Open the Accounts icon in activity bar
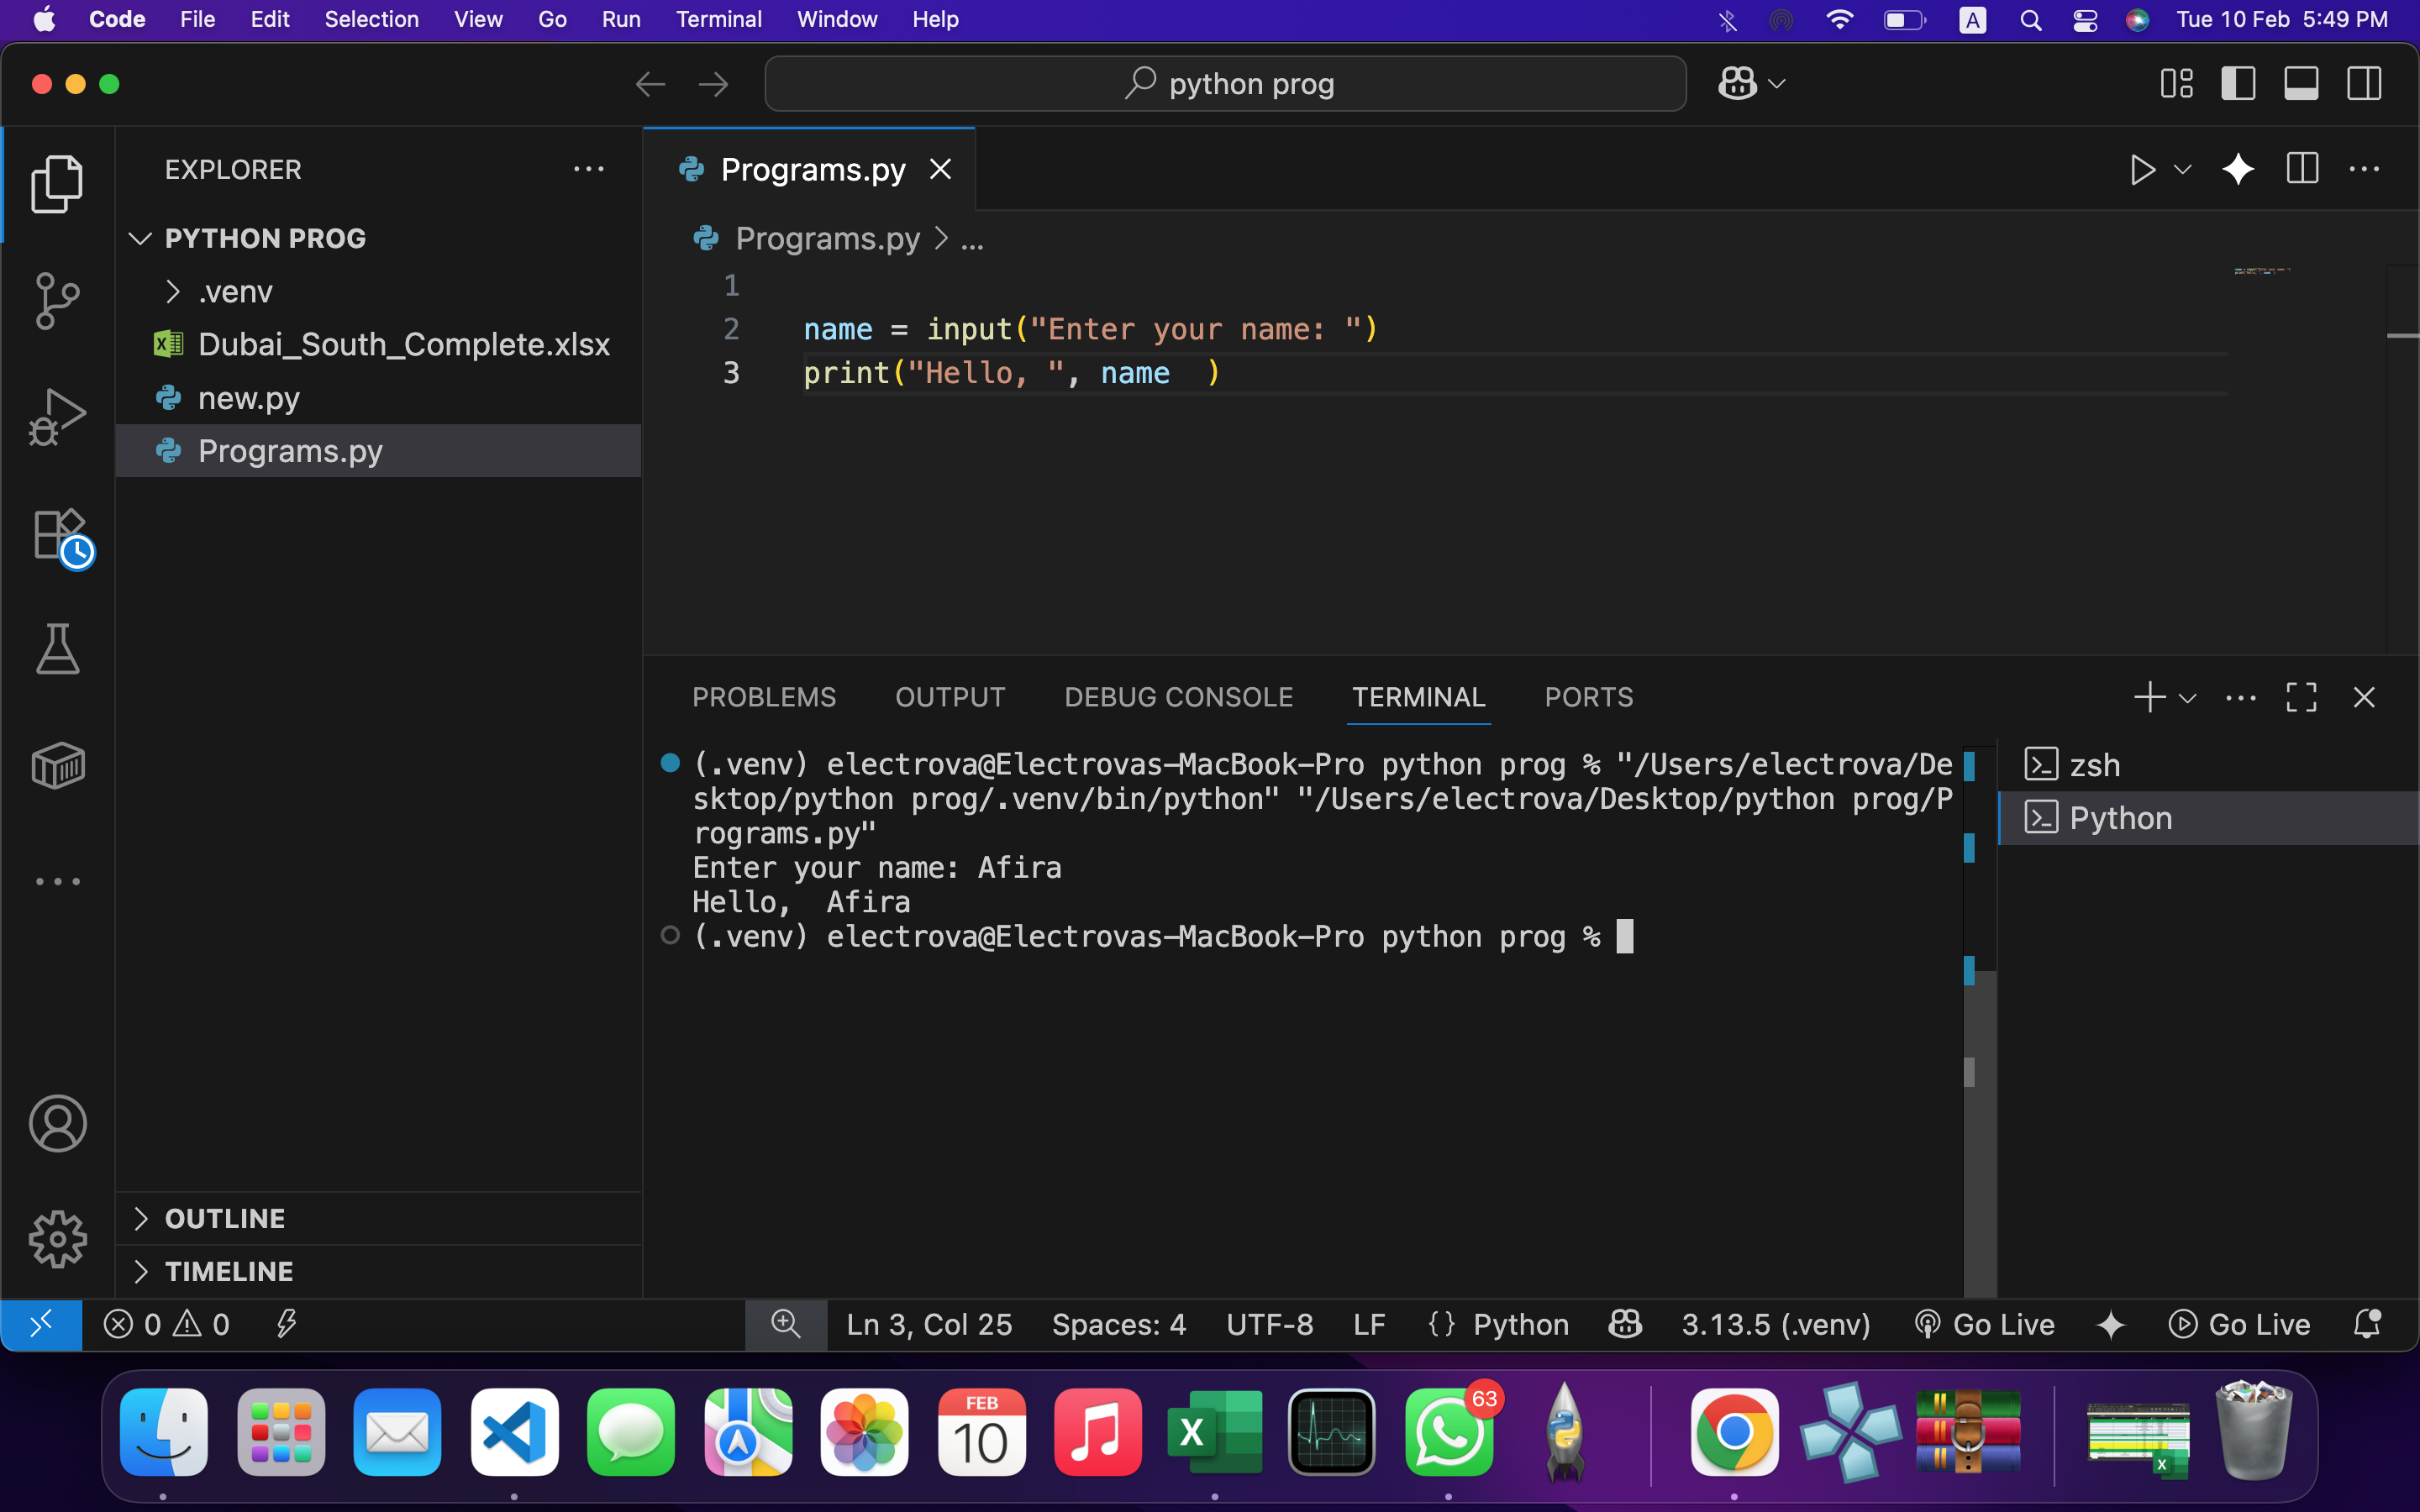 57,1123
